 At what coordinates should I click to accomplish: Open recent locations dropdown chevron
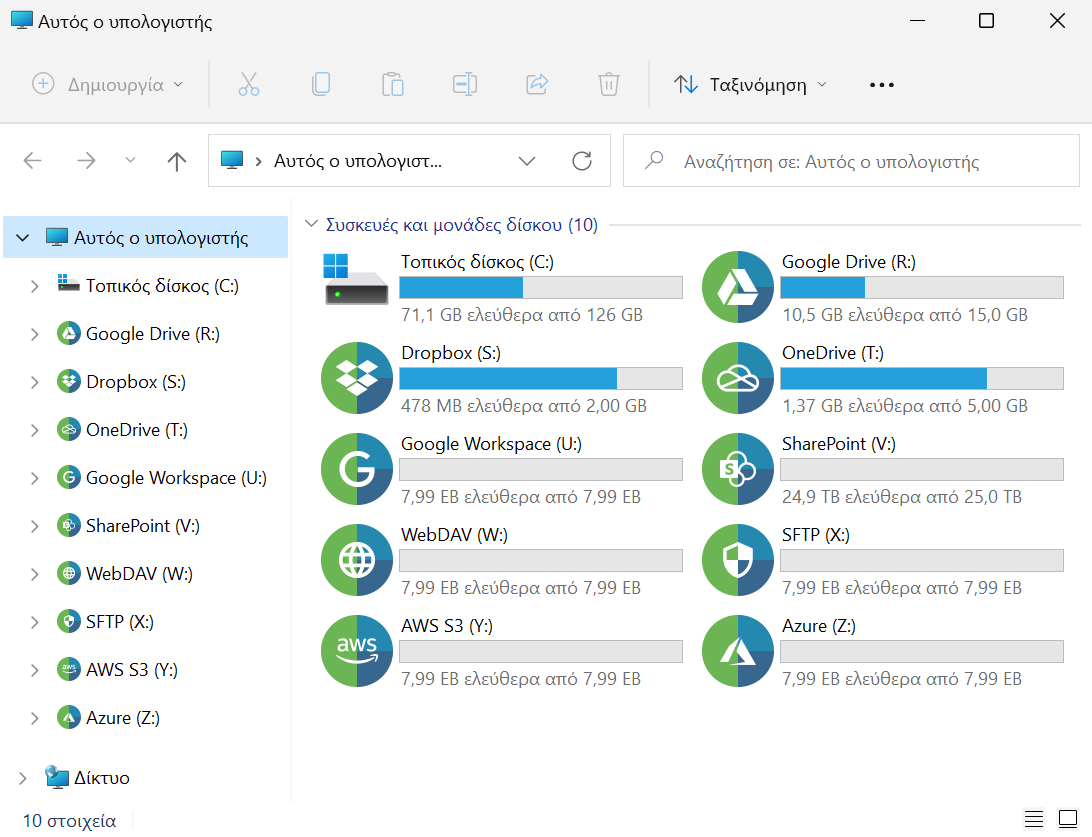tap(130, 161)
